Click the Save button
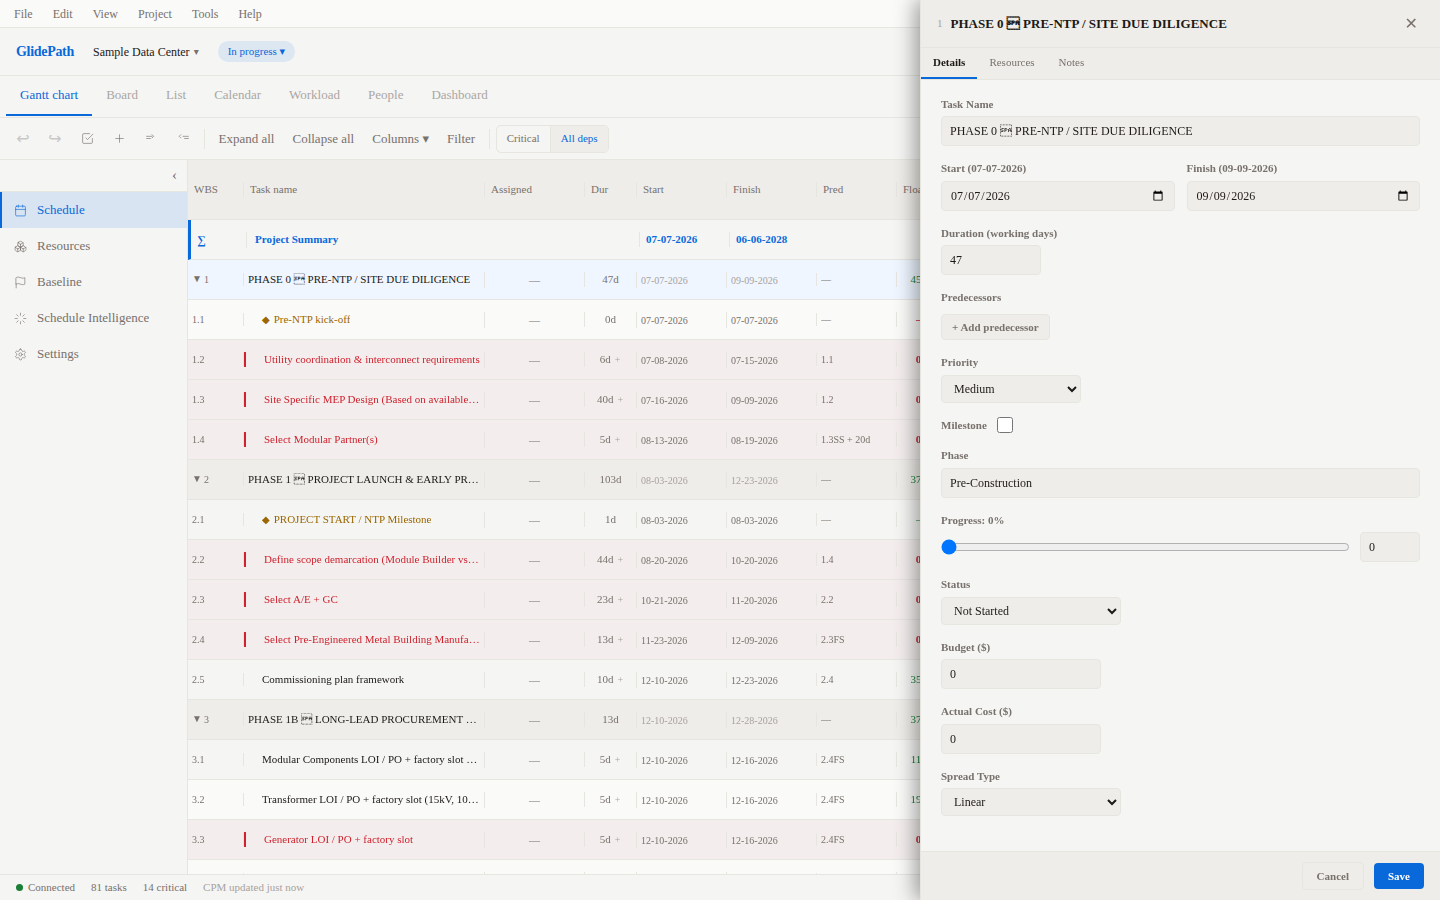1440x900 pixels. pyautogui.click(x=1399, y=876)
